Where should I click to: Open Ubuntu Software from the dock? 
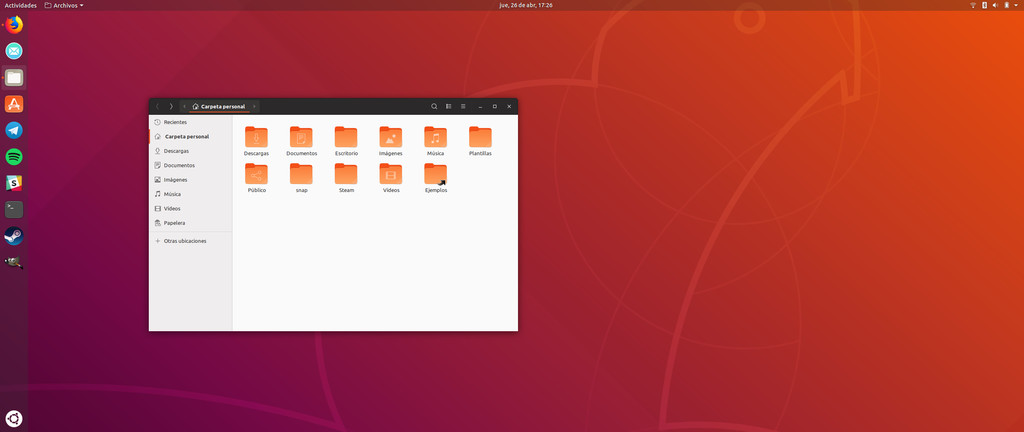tap(14, 104)
